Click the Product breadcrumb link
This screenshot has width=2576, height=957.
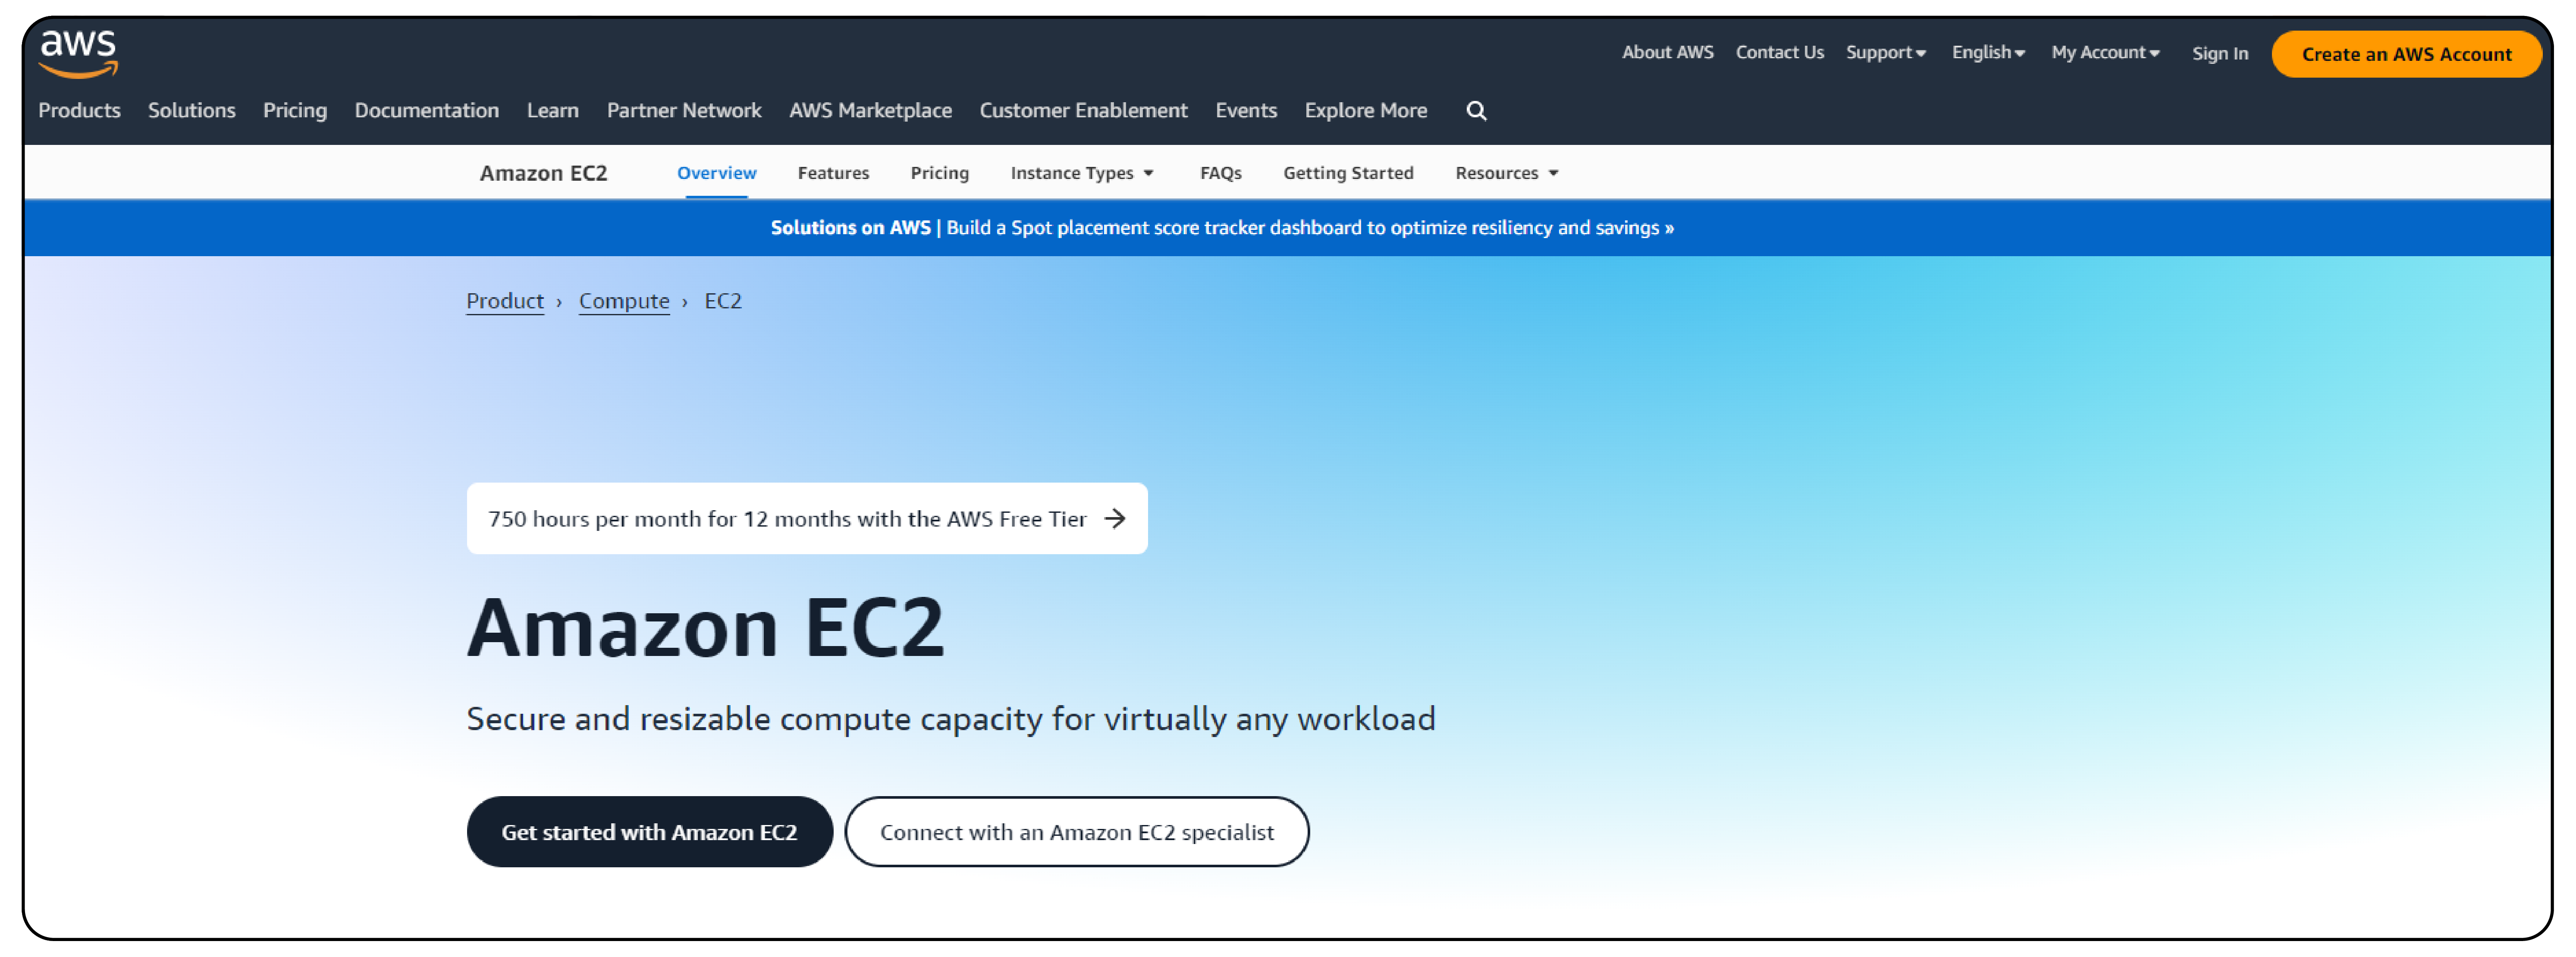[505, 301]
